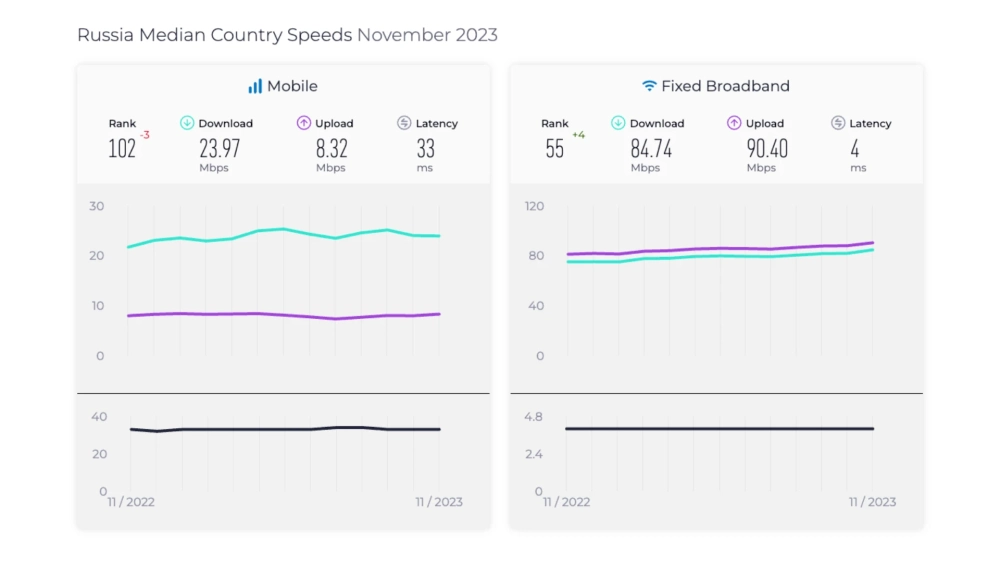Image resolution: width=1000 pixels, height=563 pixels.
Task: Click the Fixed Broadband Download icon
Action: 618,123
